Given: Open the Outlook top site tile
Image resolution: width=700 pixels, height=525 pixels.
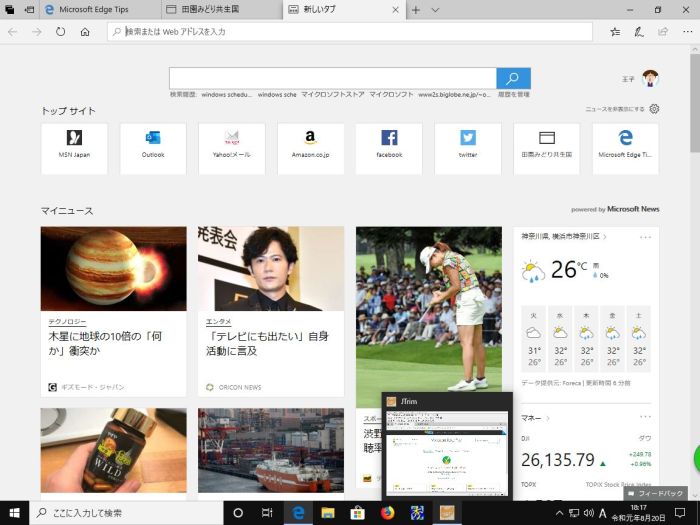Looking at the screenshot, I should tap(153, 146).
